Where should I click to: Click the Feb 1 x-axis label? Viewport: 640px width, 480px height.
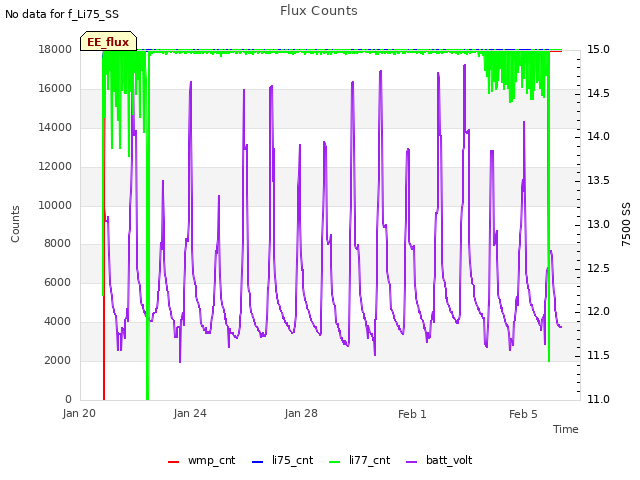pyautogui.click(x=412, y=414)
